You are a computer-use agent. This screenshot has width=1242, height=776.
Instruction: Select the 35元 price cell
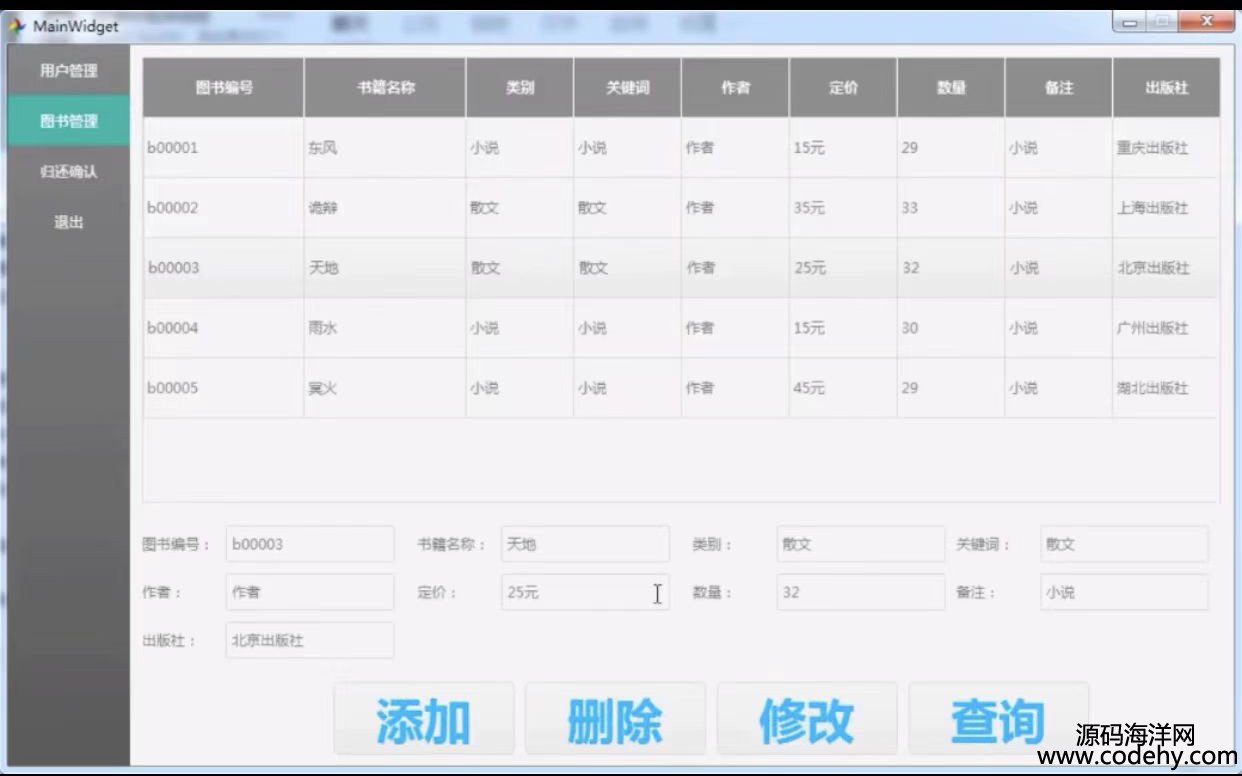click(844, 208)
